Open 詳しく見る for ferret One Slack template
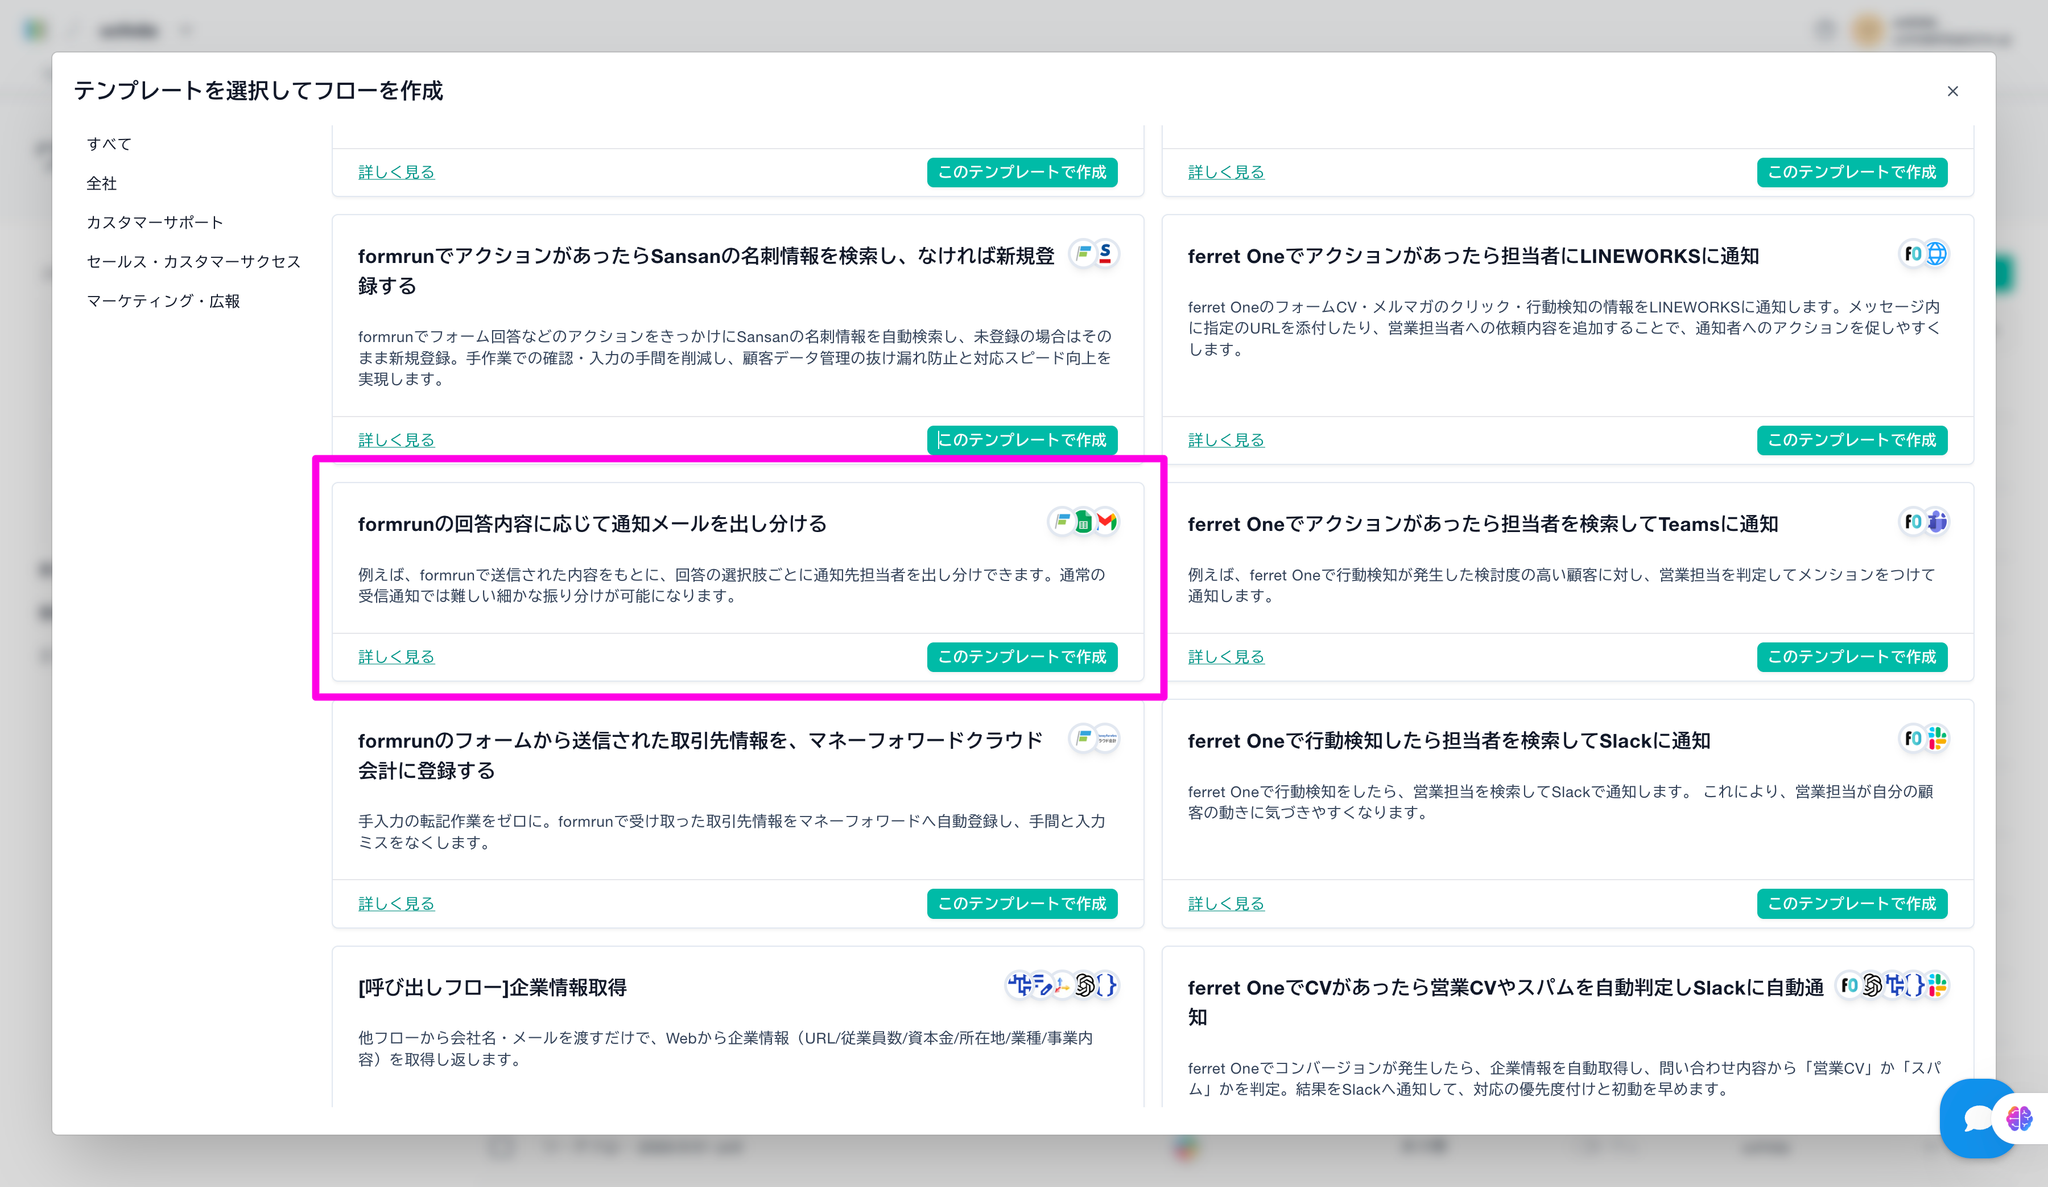Image resolution: width=2048 pixels, height=1187 pixels. 1226,904
